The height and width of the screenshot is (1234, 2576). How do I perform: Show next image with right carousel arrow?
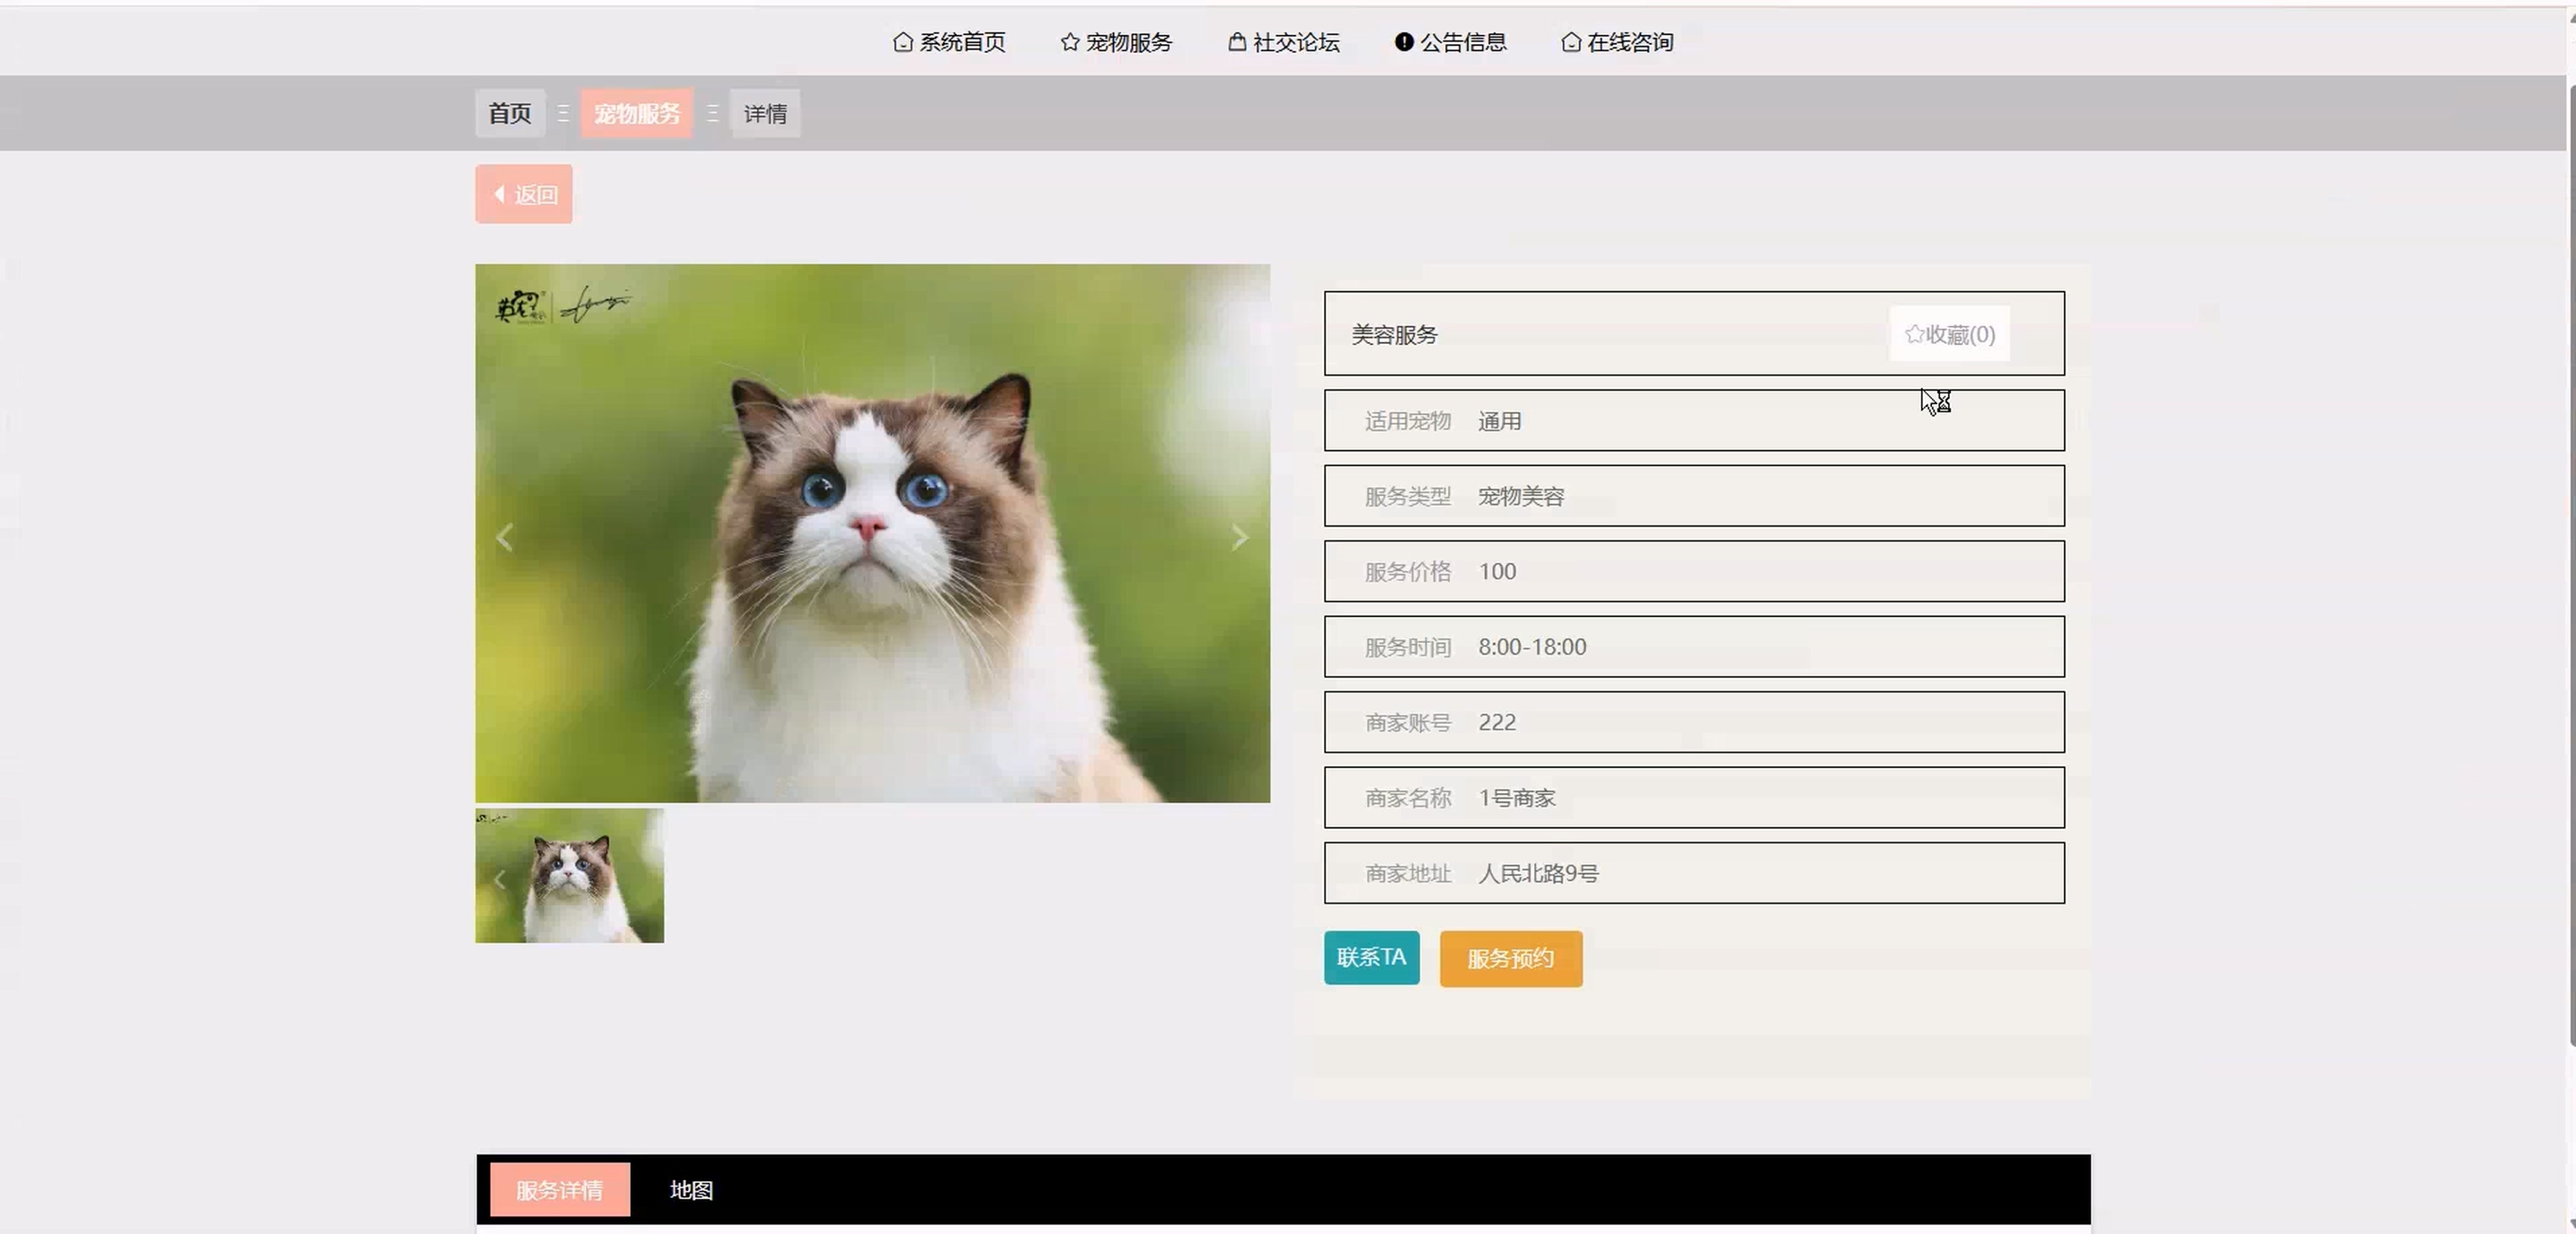(1239, 538)
